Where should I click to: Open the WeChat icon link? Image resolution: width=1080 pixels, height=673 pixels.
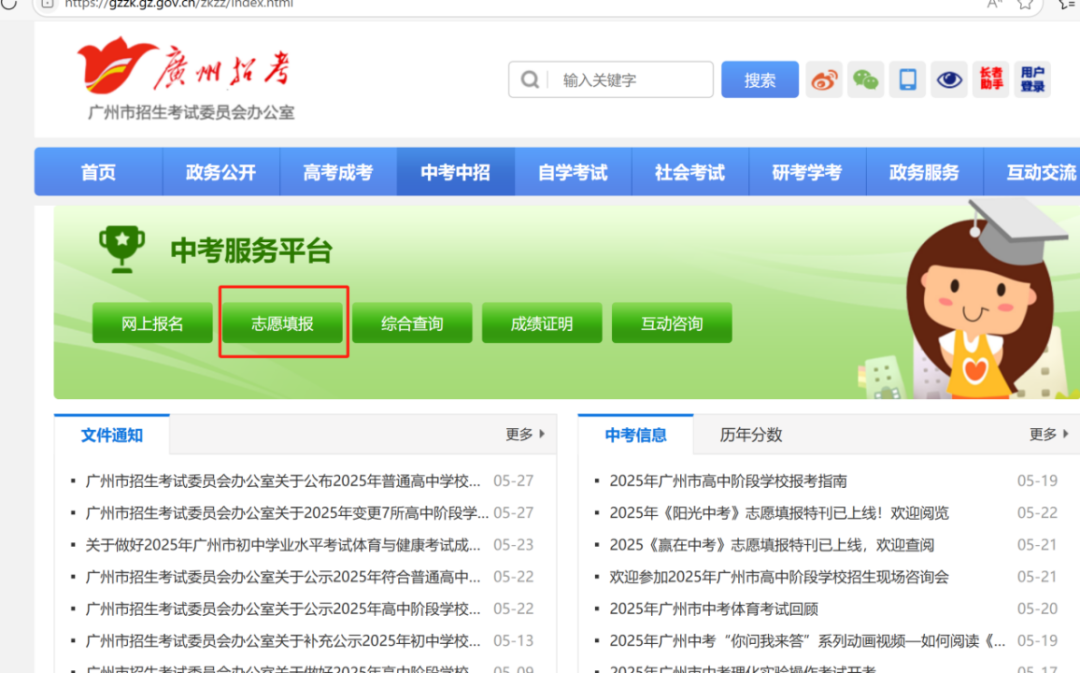tap(866, 80)
